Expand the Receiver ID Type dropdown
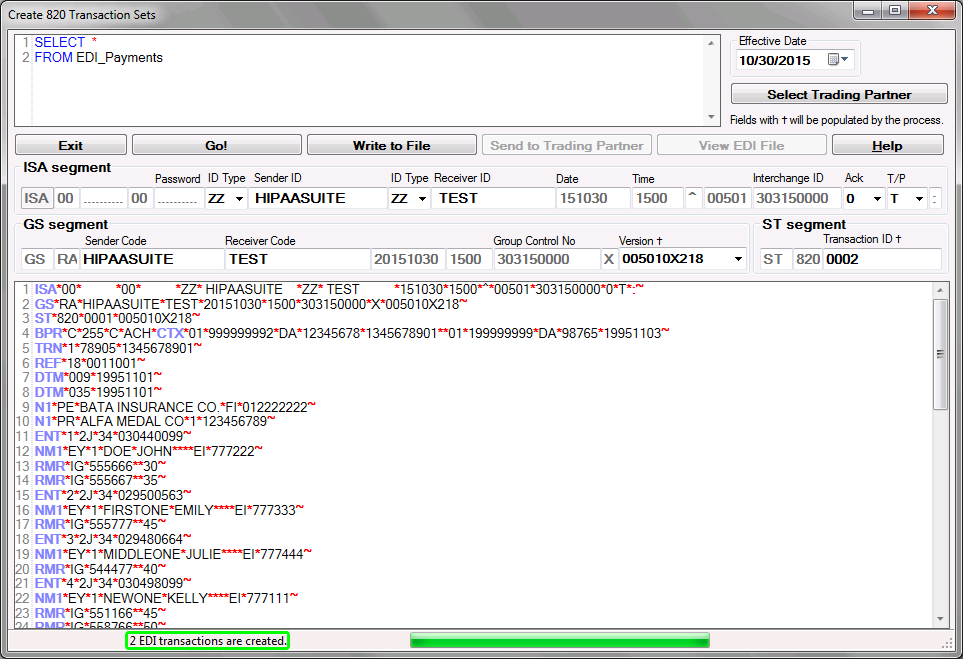 tap(422, 199)
